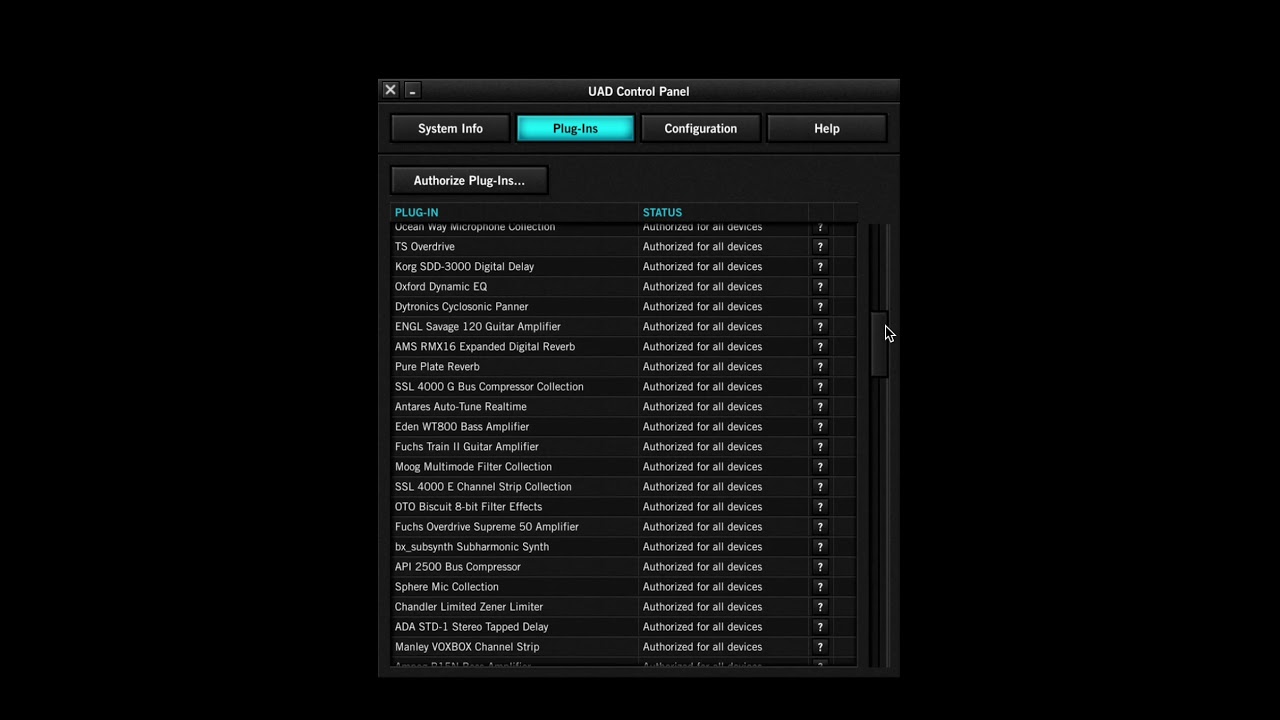Image resolution: width=1280 pixels, height=720 pixels.
Task: Minimize the UAD Control Panel window
Action: [x=412, y=90]
